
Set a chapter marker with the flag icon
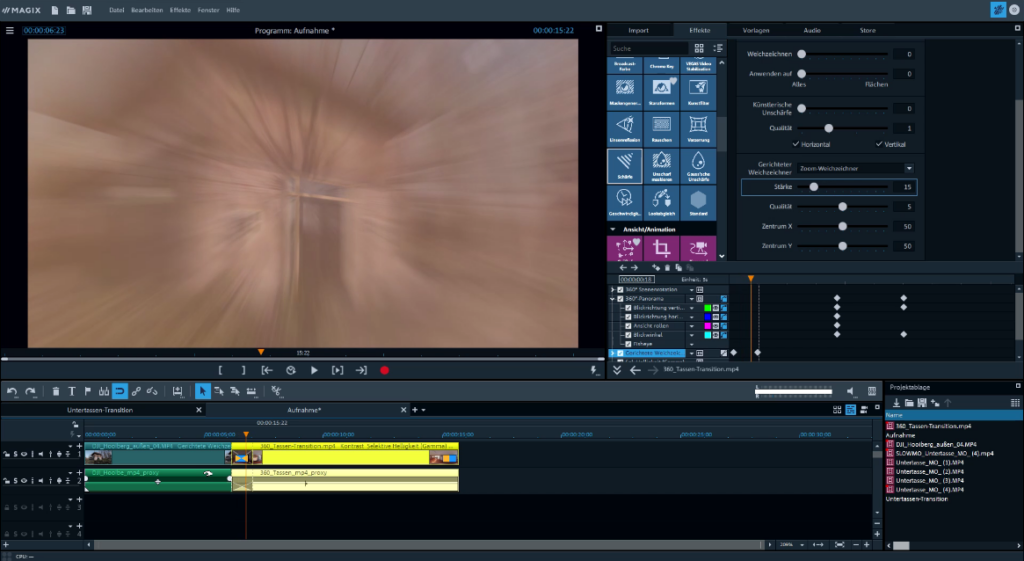(88, 391)
